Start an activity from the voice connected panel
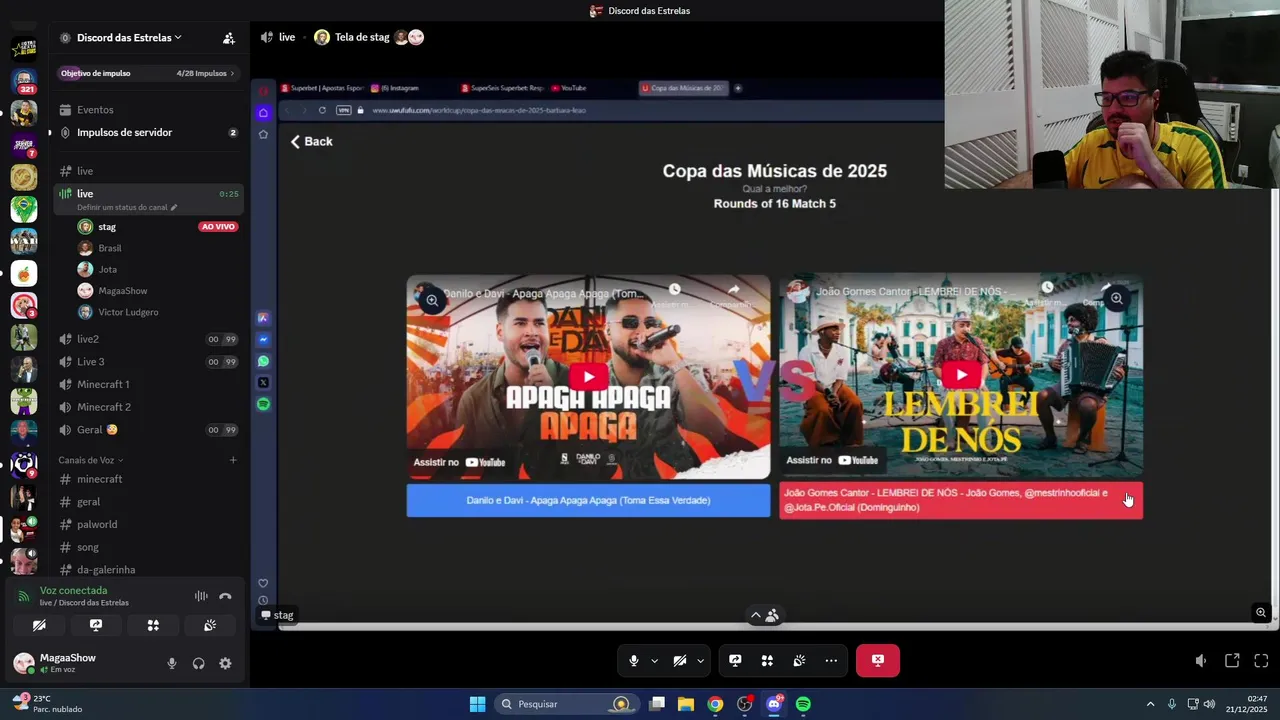The width and height of the screenshot is (1280, 720). pos(153,625)
